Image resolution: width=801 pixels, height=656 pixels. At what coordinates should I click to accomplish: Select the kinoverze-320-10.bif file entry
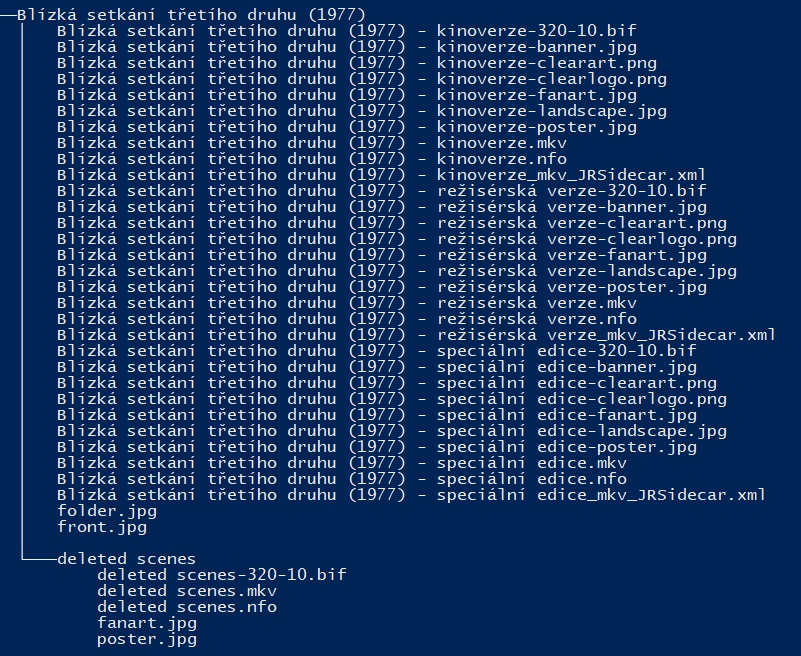click(x=356, y=31)
